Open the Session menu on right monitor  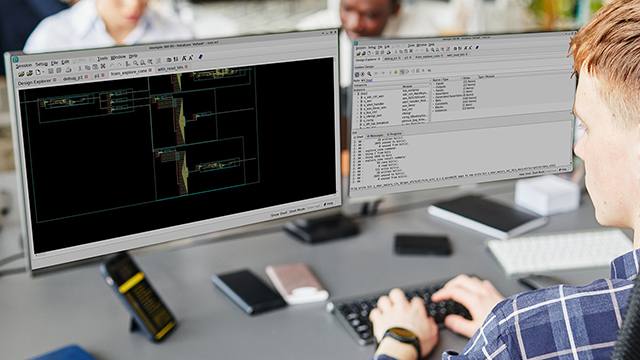(361, 48)
